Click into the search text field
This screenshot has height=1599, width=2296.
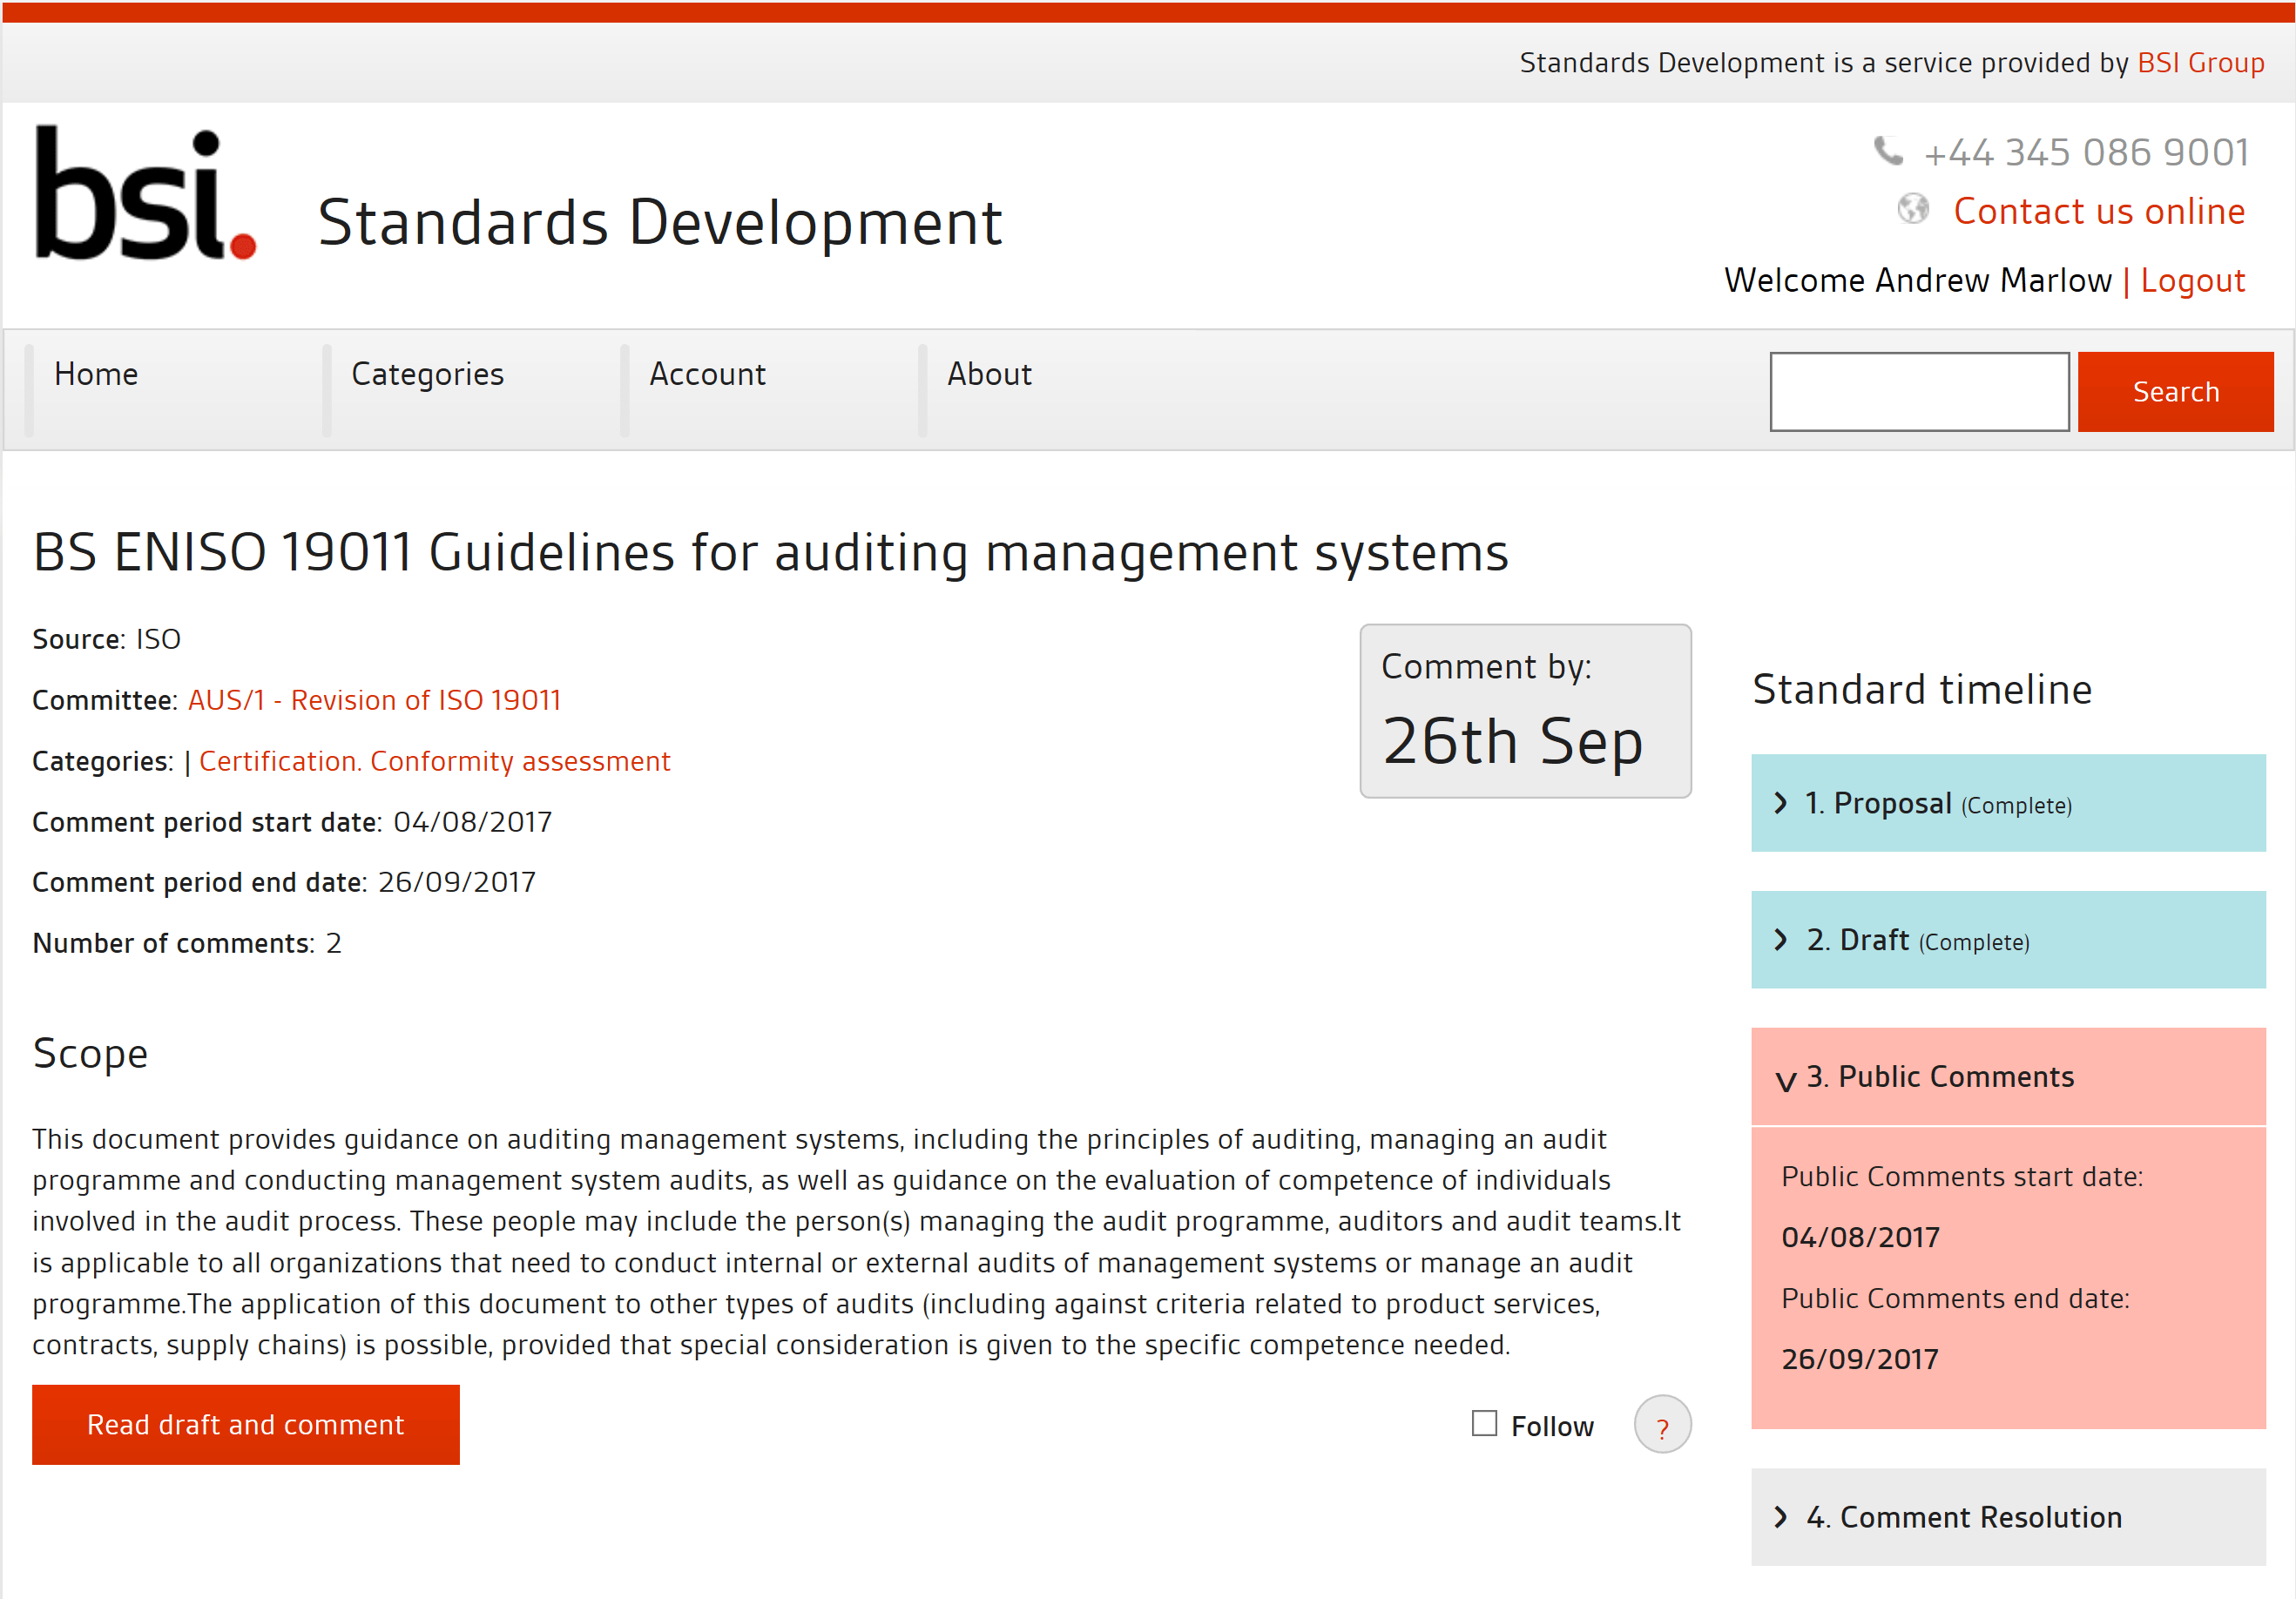point(1918,392)
